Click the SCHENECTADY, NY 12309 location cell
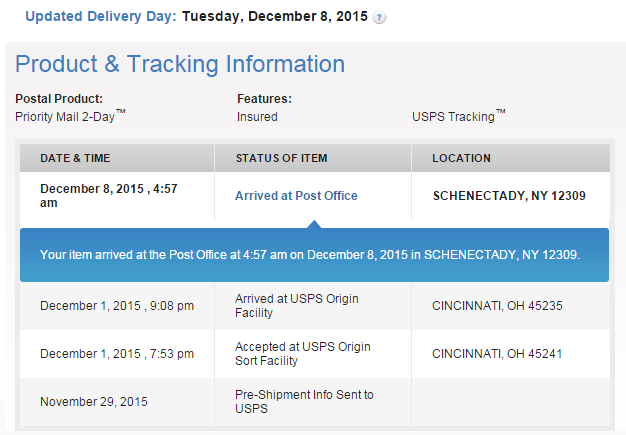This screenshot has height=435, width=626. [x=508, y=196]
